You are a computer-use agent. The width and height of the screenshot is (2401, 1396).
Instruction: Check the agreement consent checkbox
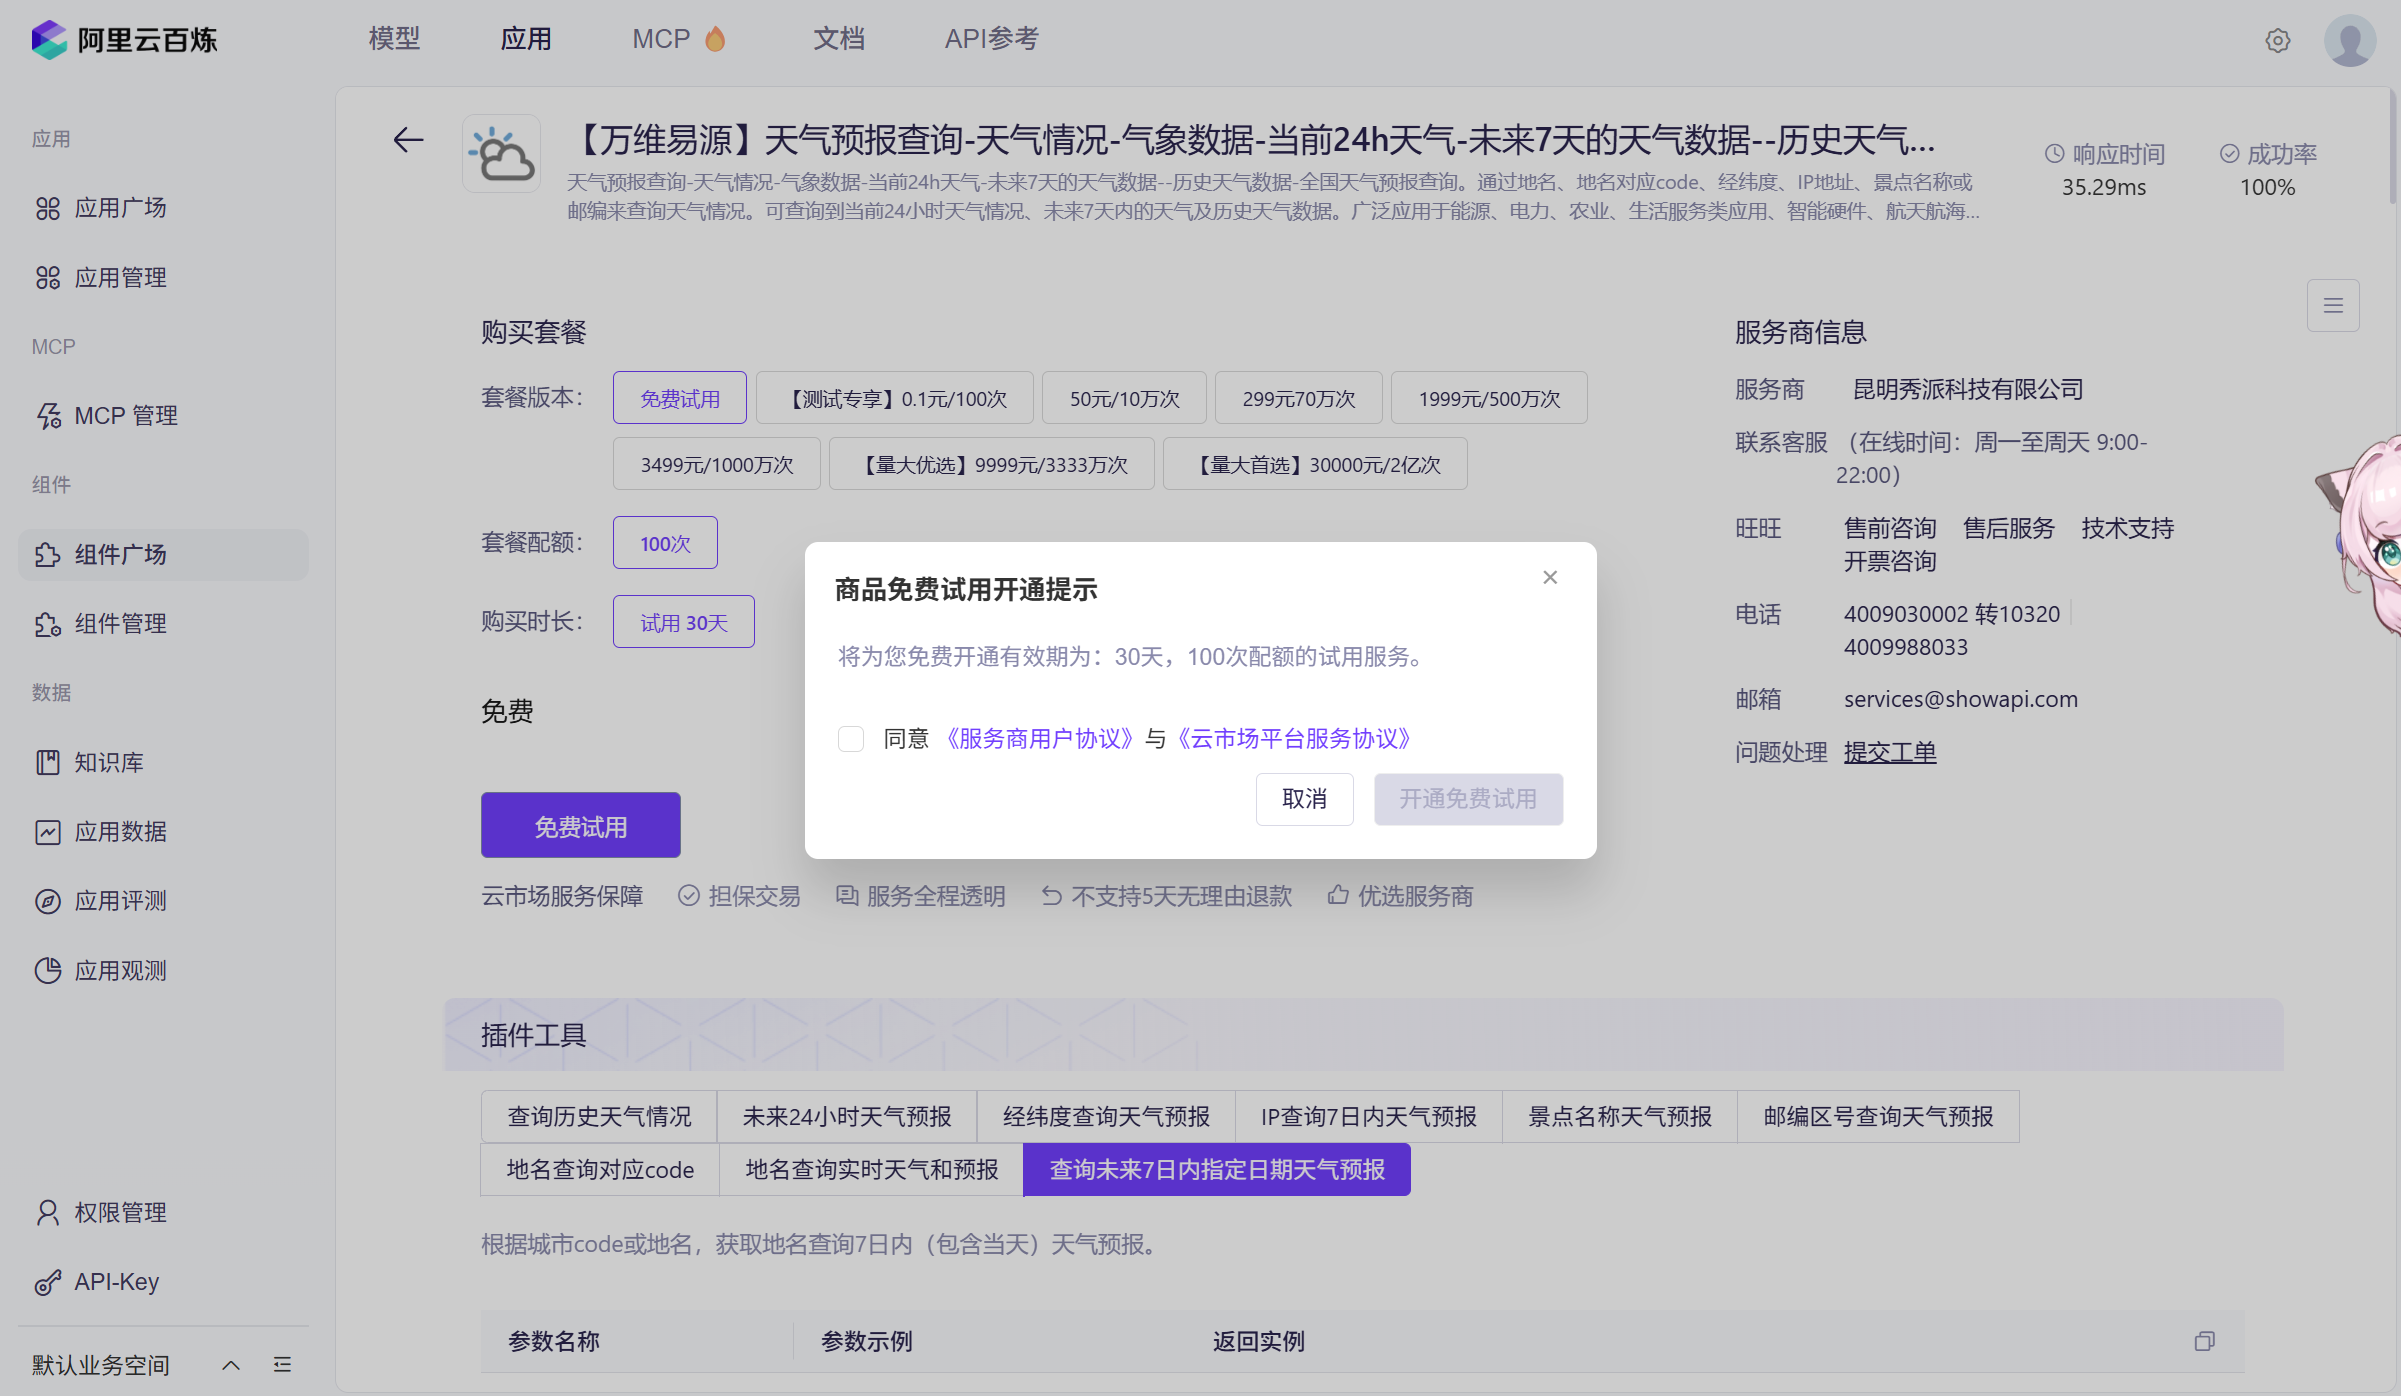(x=851, y=739)
